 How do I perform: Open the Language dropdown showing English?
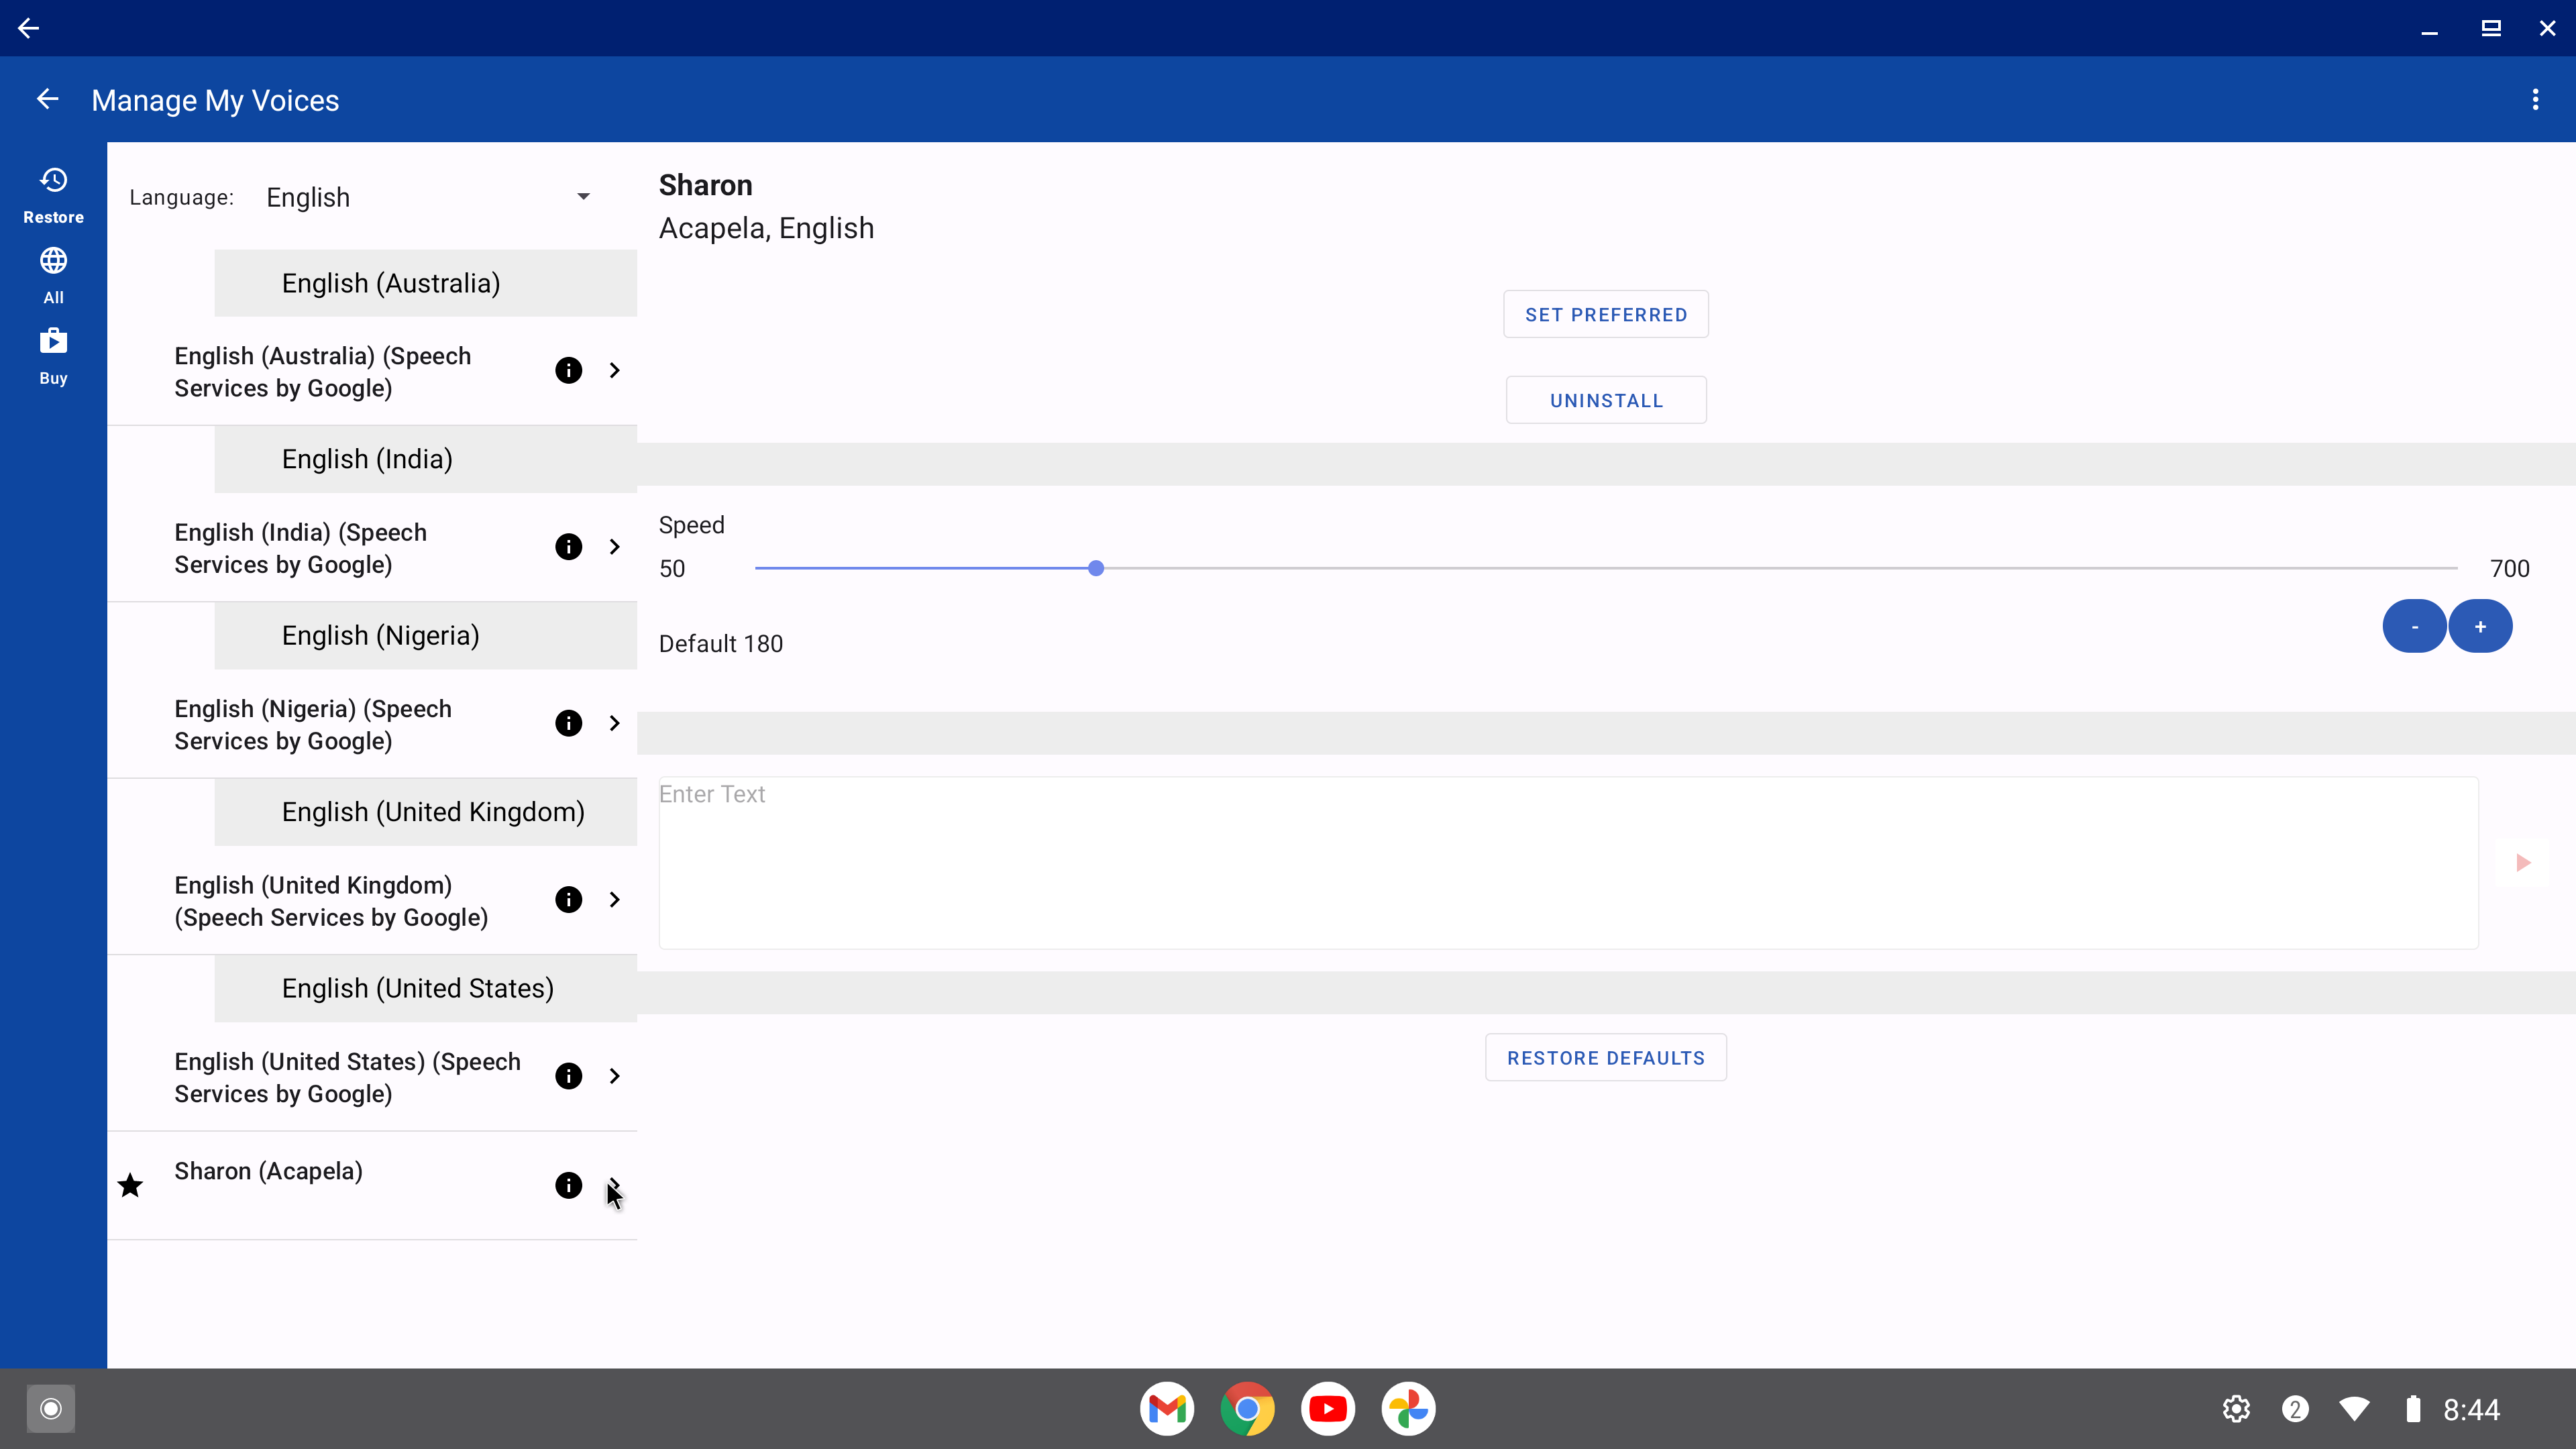pos(430,197)
